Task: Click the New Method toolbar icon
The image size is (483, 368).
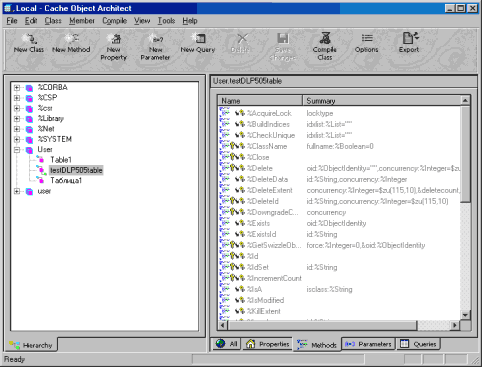Action: click(x=71, y=39)
